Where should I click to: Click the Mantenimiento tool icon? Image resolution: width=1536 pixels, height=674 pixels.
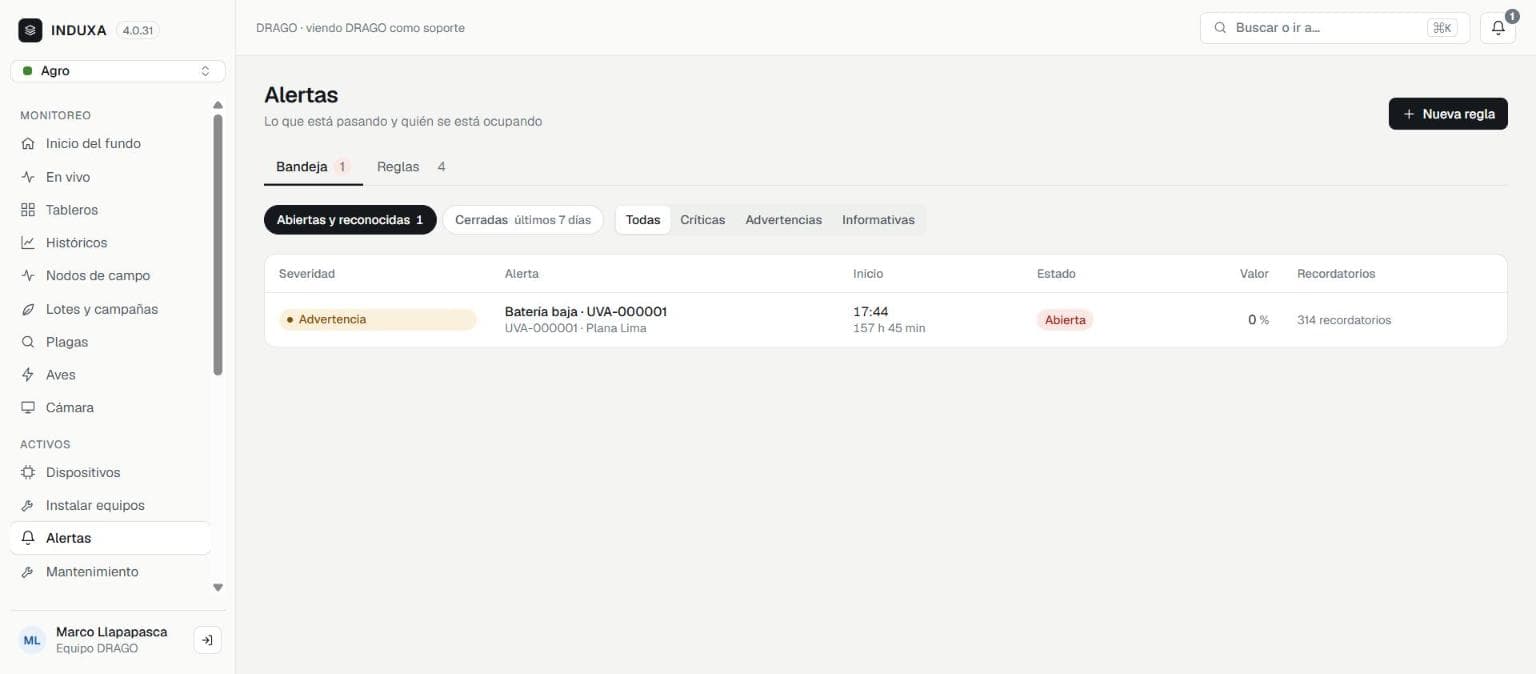coord(28,572)
